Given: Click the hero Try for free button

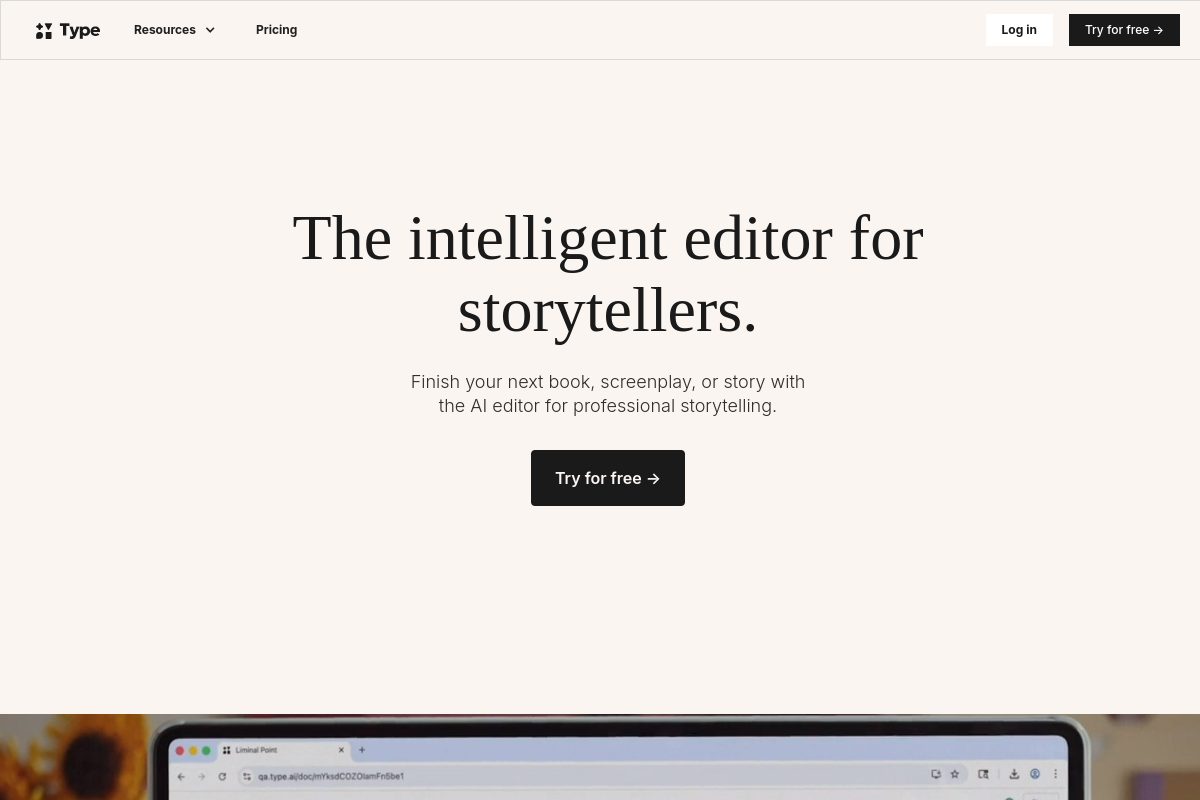Looking at the screenshot, I should pyautogui.click(x=608, y=478).
